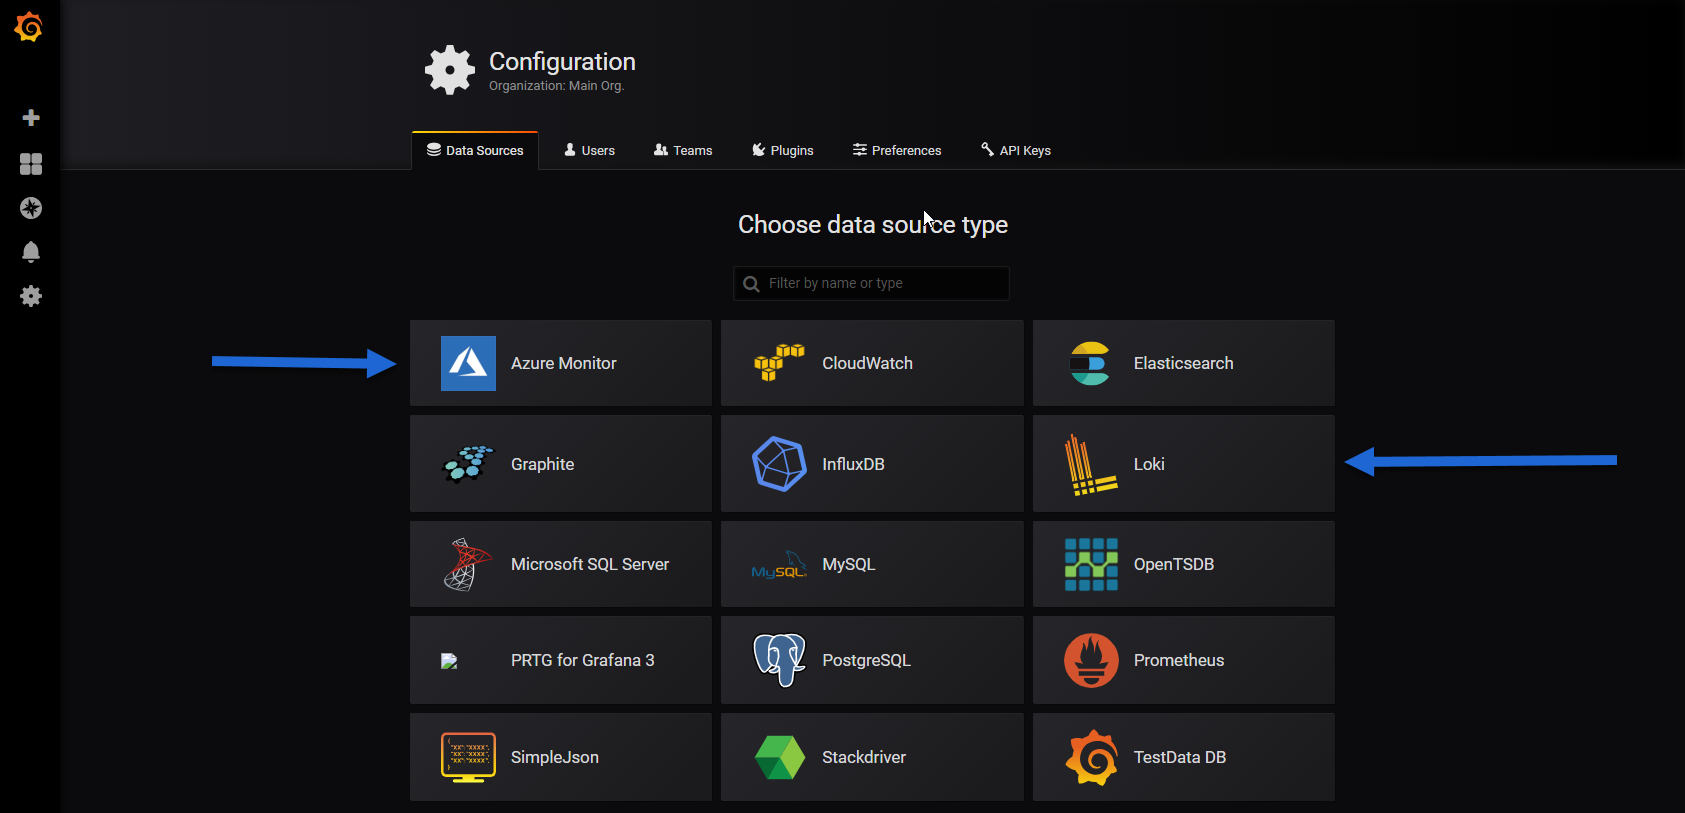Click the Prometheus flame icon
Image resolution: width=1685 pixels, height=813 pixels.
click(x=1091, y=660)
